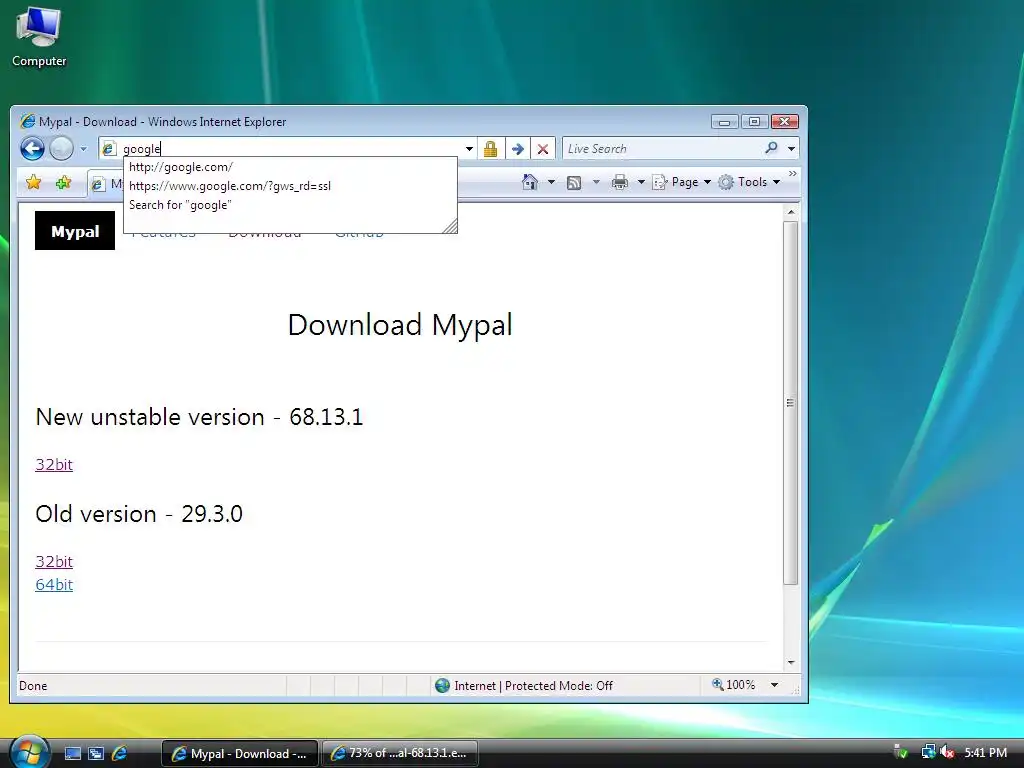Click Internet Protected Mode status zone
Screen dimensions: 1024x768
(x=524, y=686)
